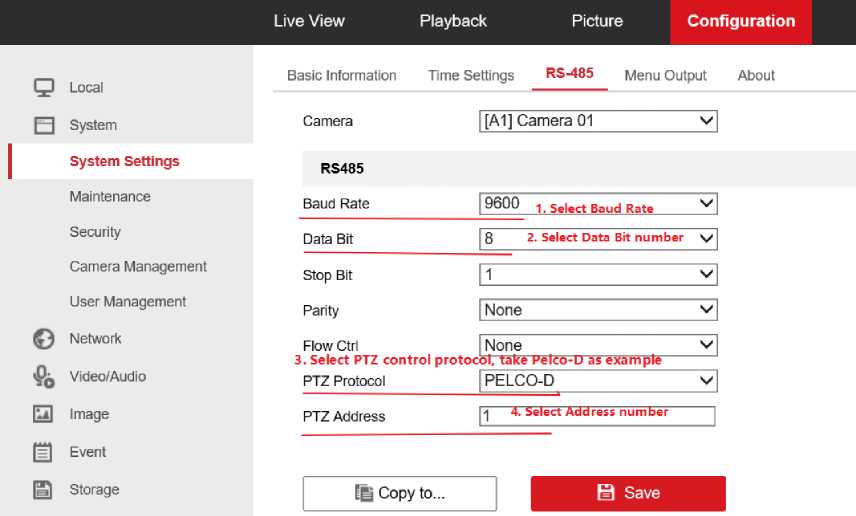Click the Network globe icon
The height and width of the screenshot is (516, 856).
click(44, 339)
